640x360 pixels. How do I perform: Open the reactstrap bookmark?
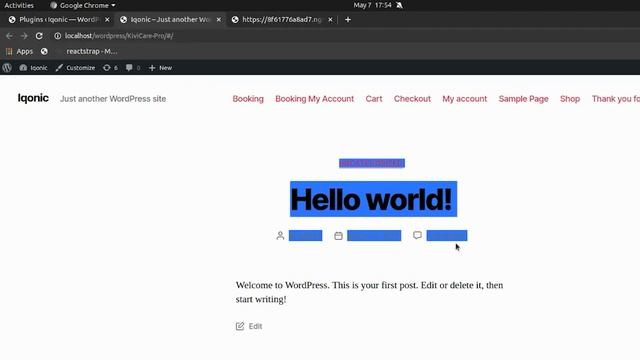click(x=91, y=51)
